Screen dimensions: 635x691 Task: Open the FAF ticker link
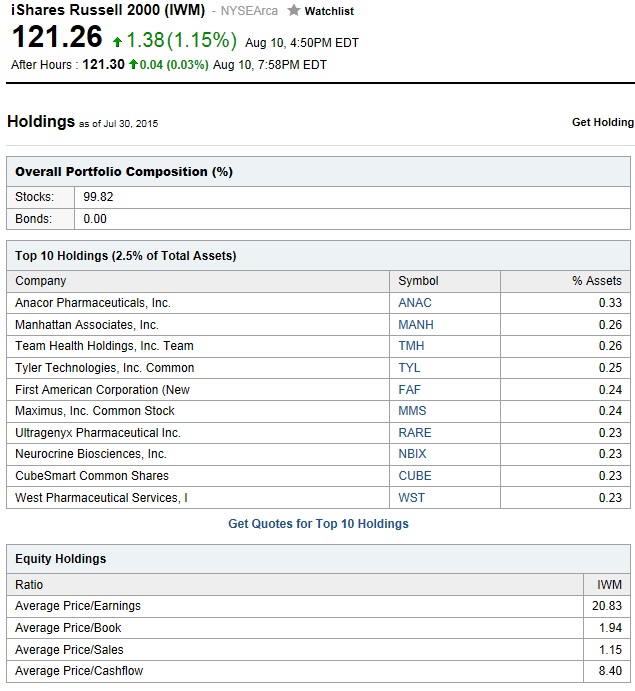pyautogui.click(x=410, y=390)
